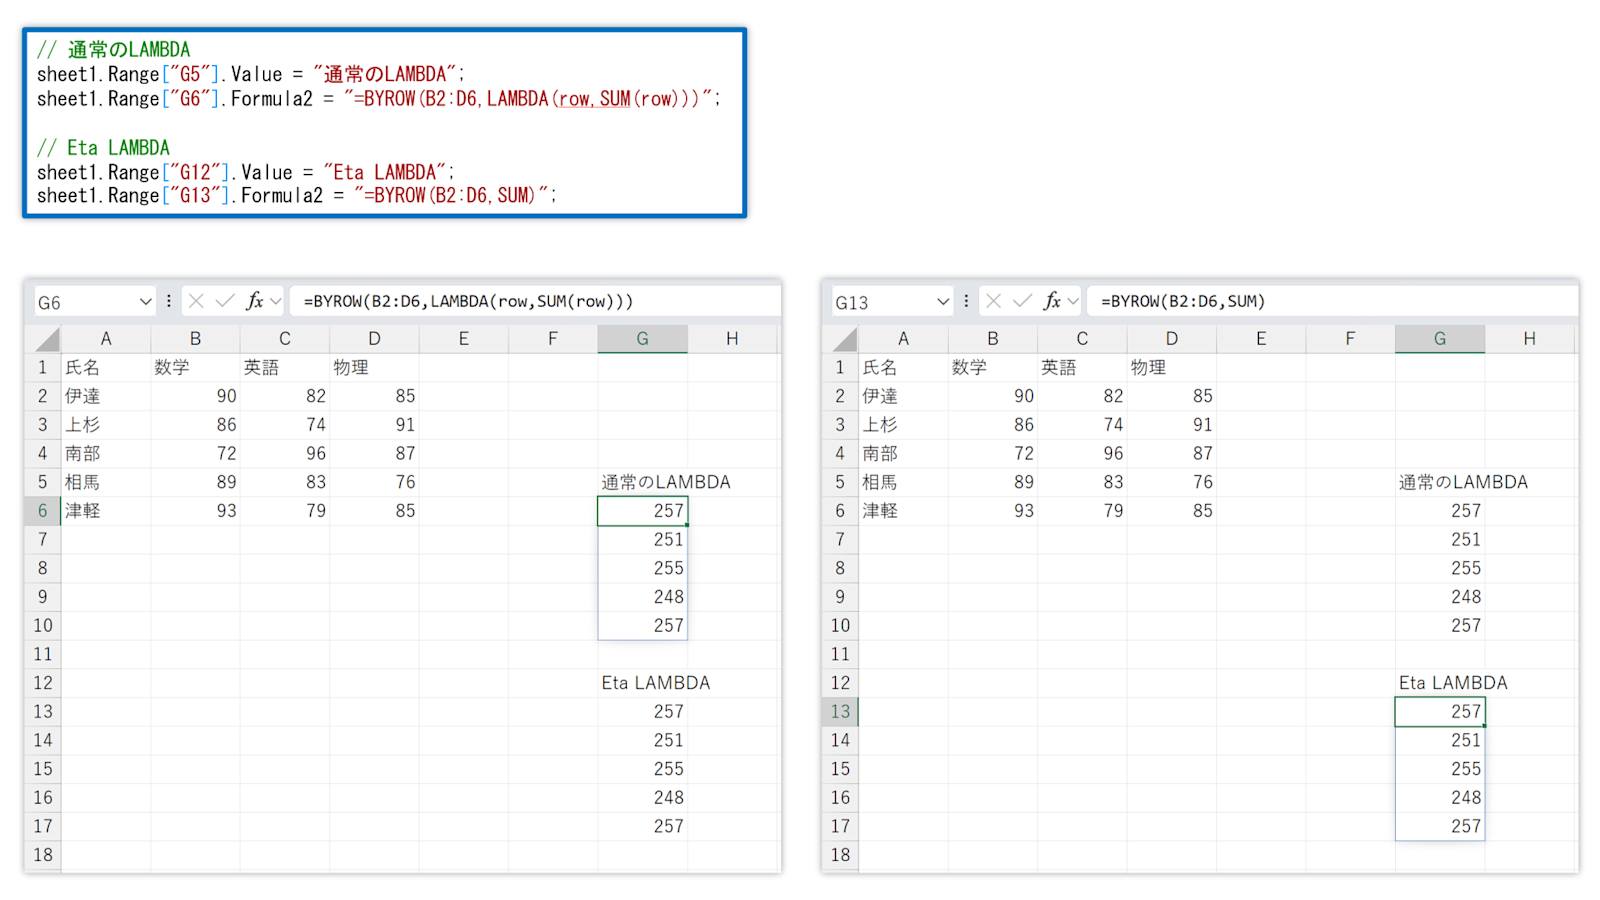Click name cell '上杉' in right sheet
The height and width of the screenshot is (900, 1600).
click(x=903, y=425)
